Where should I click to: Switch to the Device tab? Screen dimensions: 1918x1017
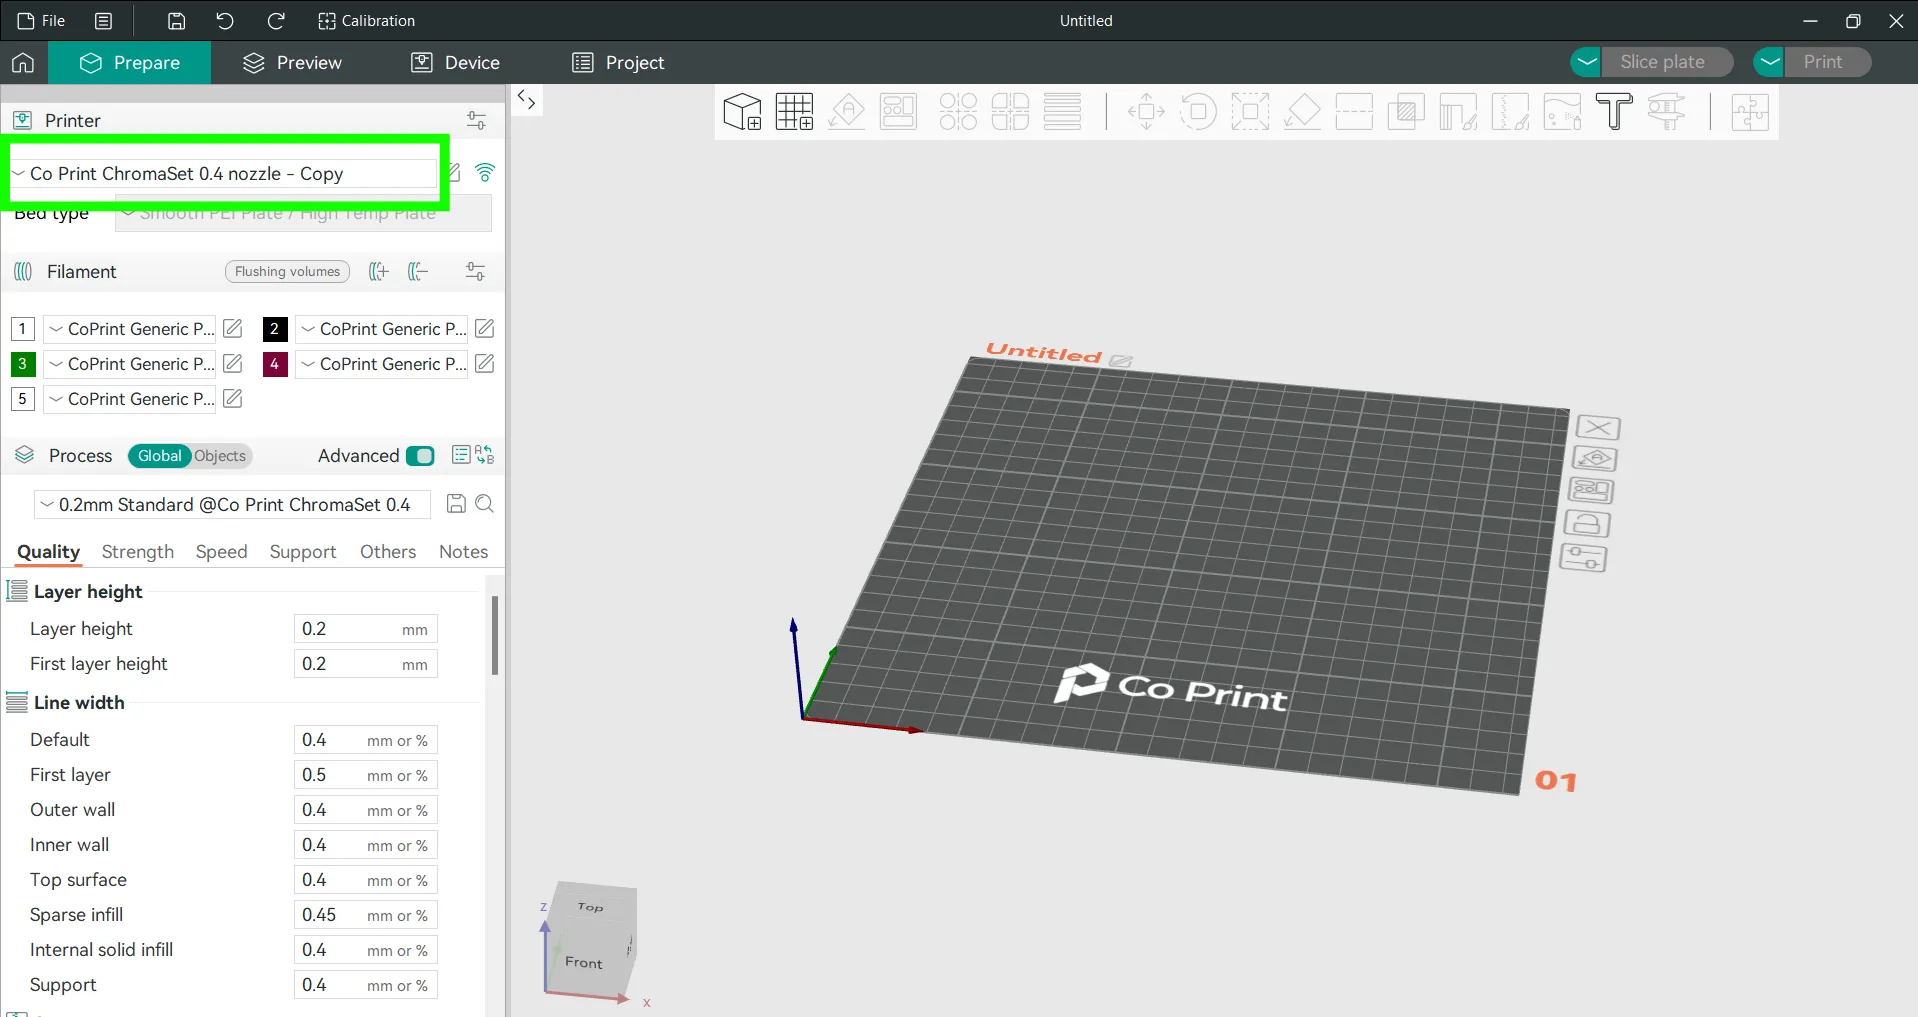tap(456, 63)
